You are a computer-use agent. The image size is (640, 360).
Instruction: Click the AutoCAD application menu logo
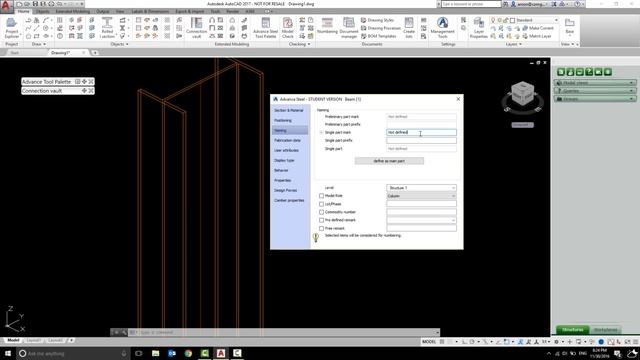coord(6,6)
